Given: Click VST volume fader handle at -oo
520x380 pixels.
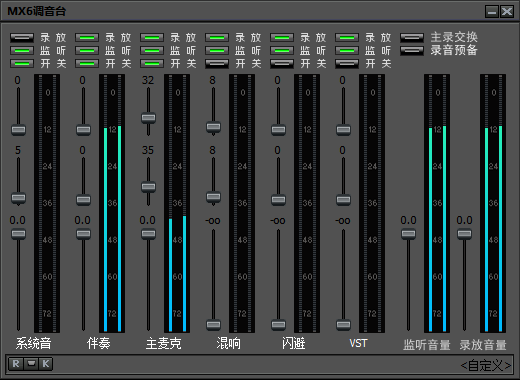Looking at the screenshot, I should [343, 324].
